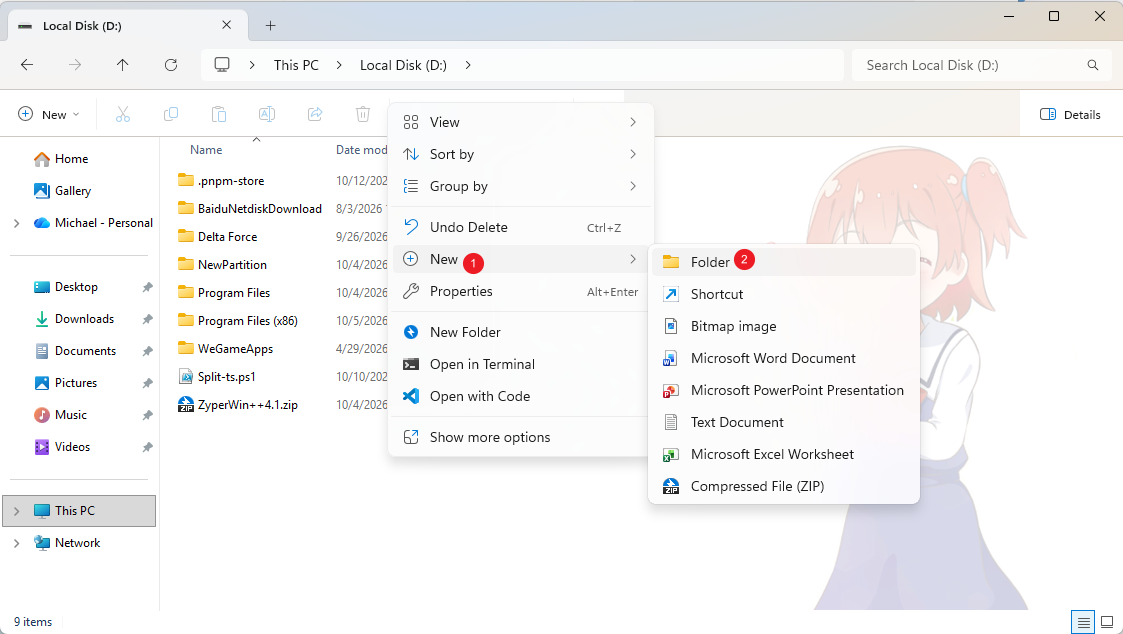Create a new Compressed File (ZIP)

pos(784,486)
